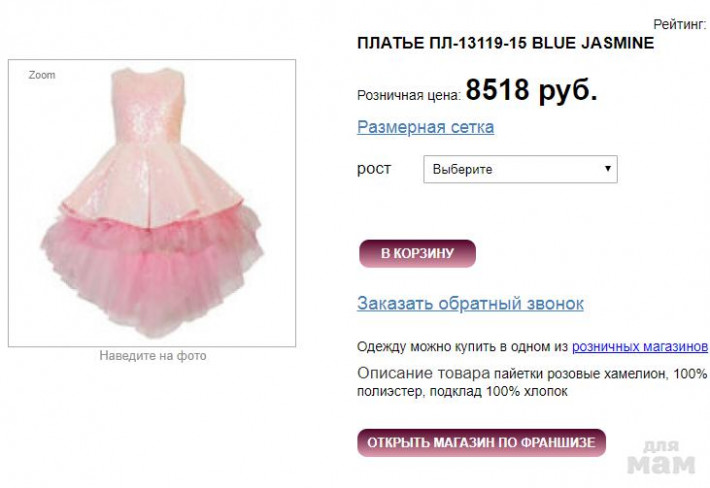Click the Наведите на фото caption

tap(153, 356)
